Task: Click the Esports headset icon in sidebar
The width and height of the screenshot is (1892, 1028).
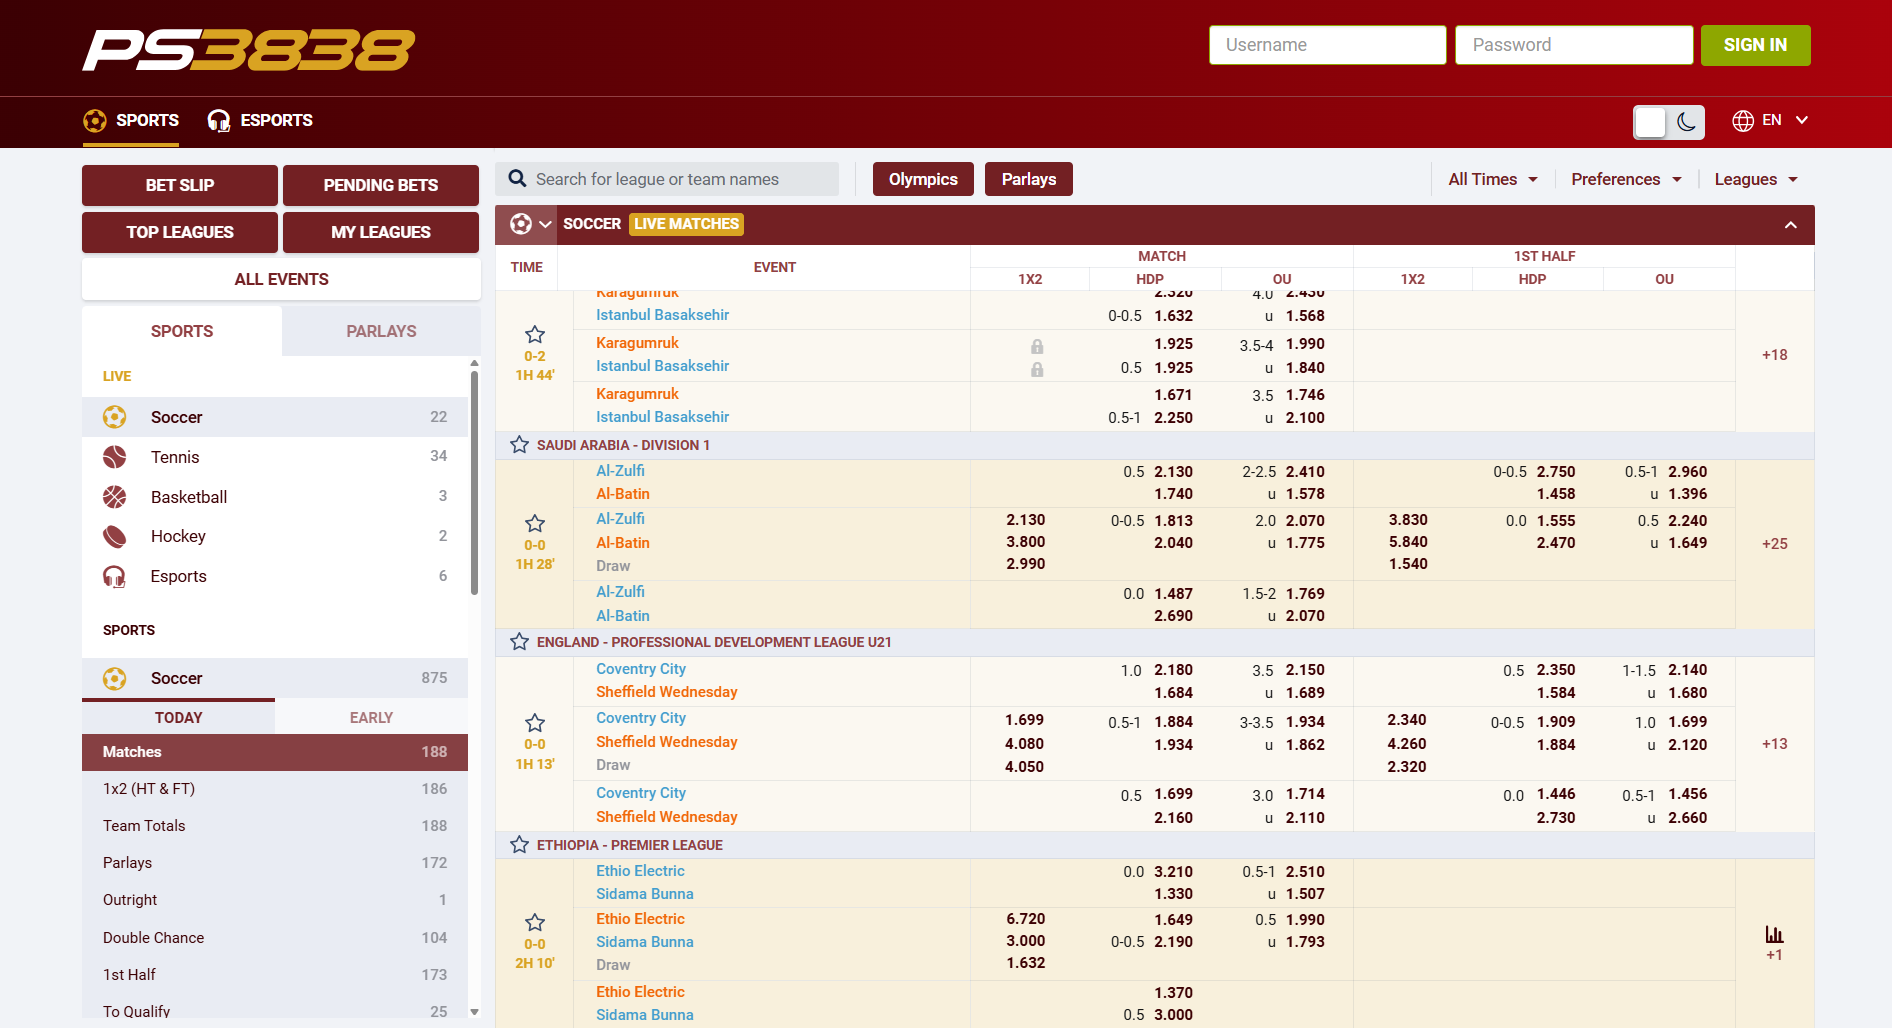Action: 115,577
